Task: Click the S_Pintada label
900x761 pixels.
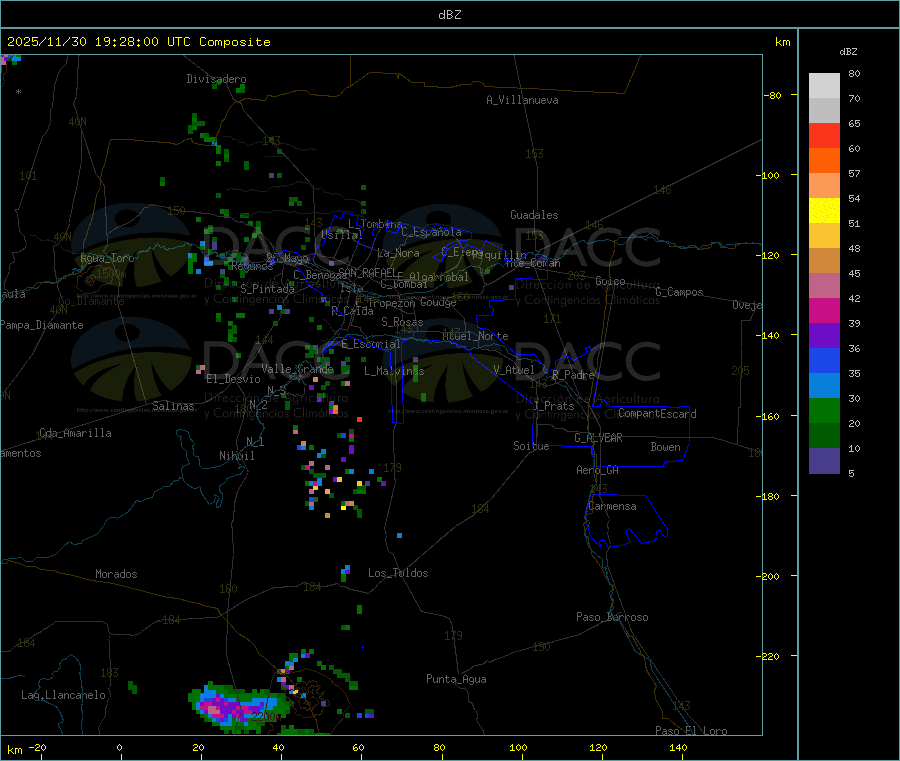Action: pos(267,289)
